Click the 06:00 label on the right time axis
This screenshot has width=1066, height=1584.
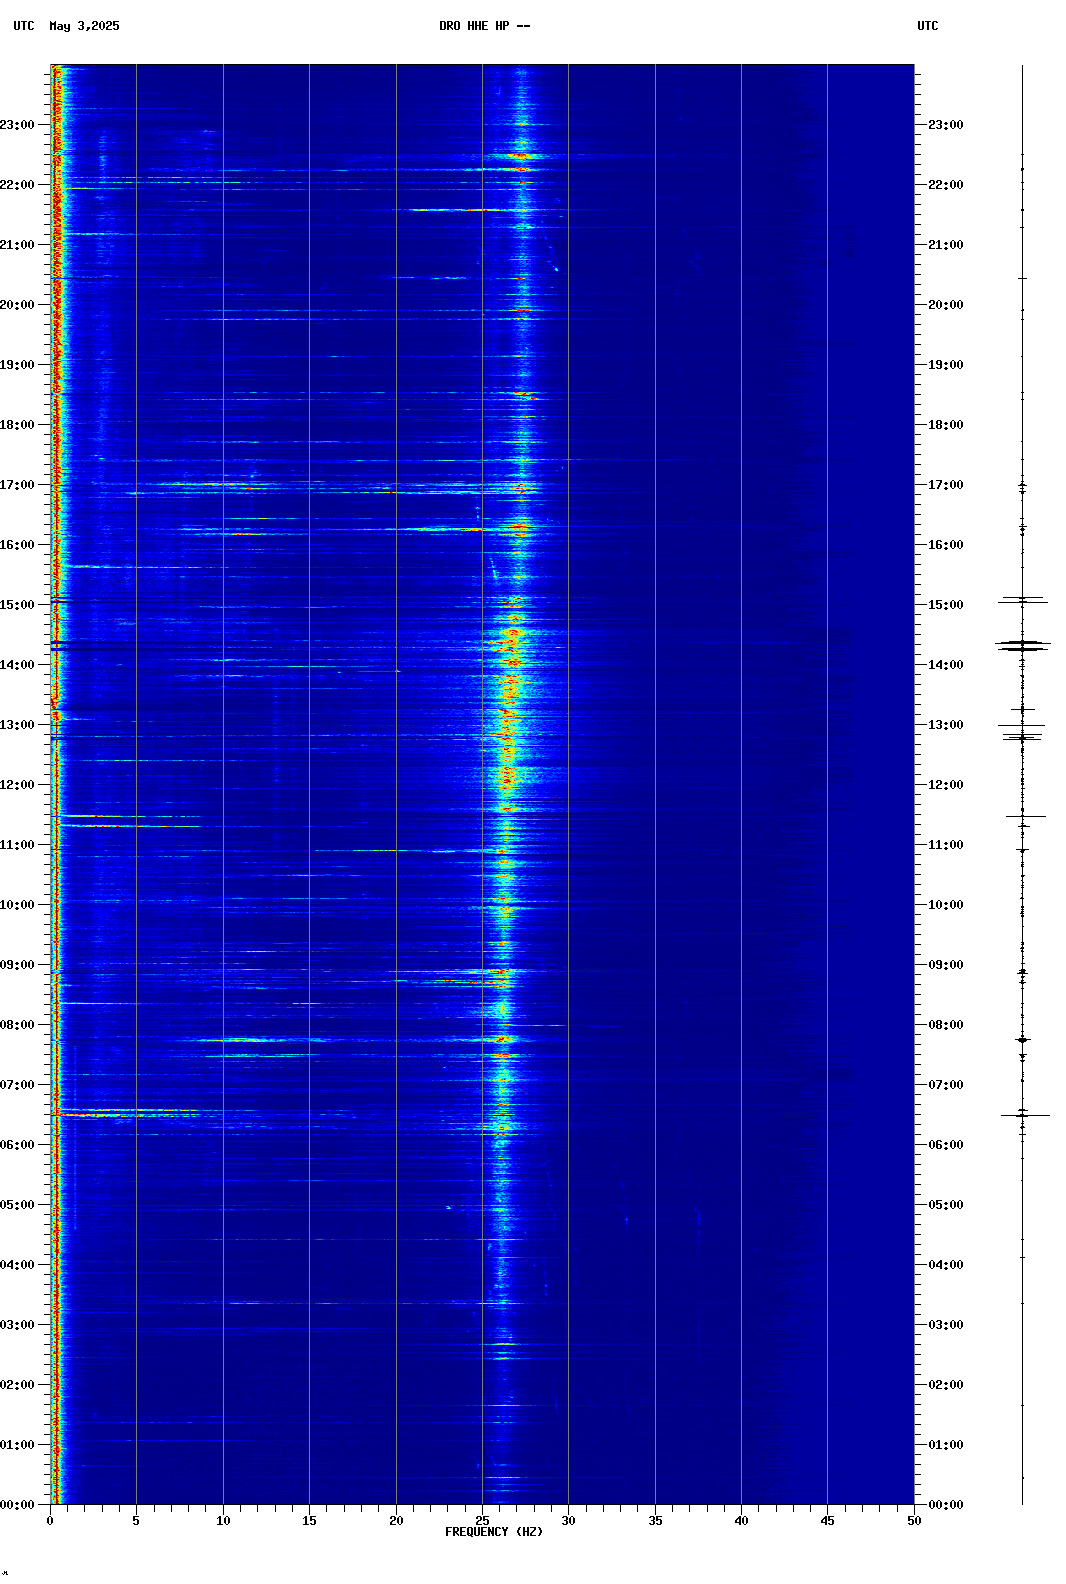tap(946, 1145)
